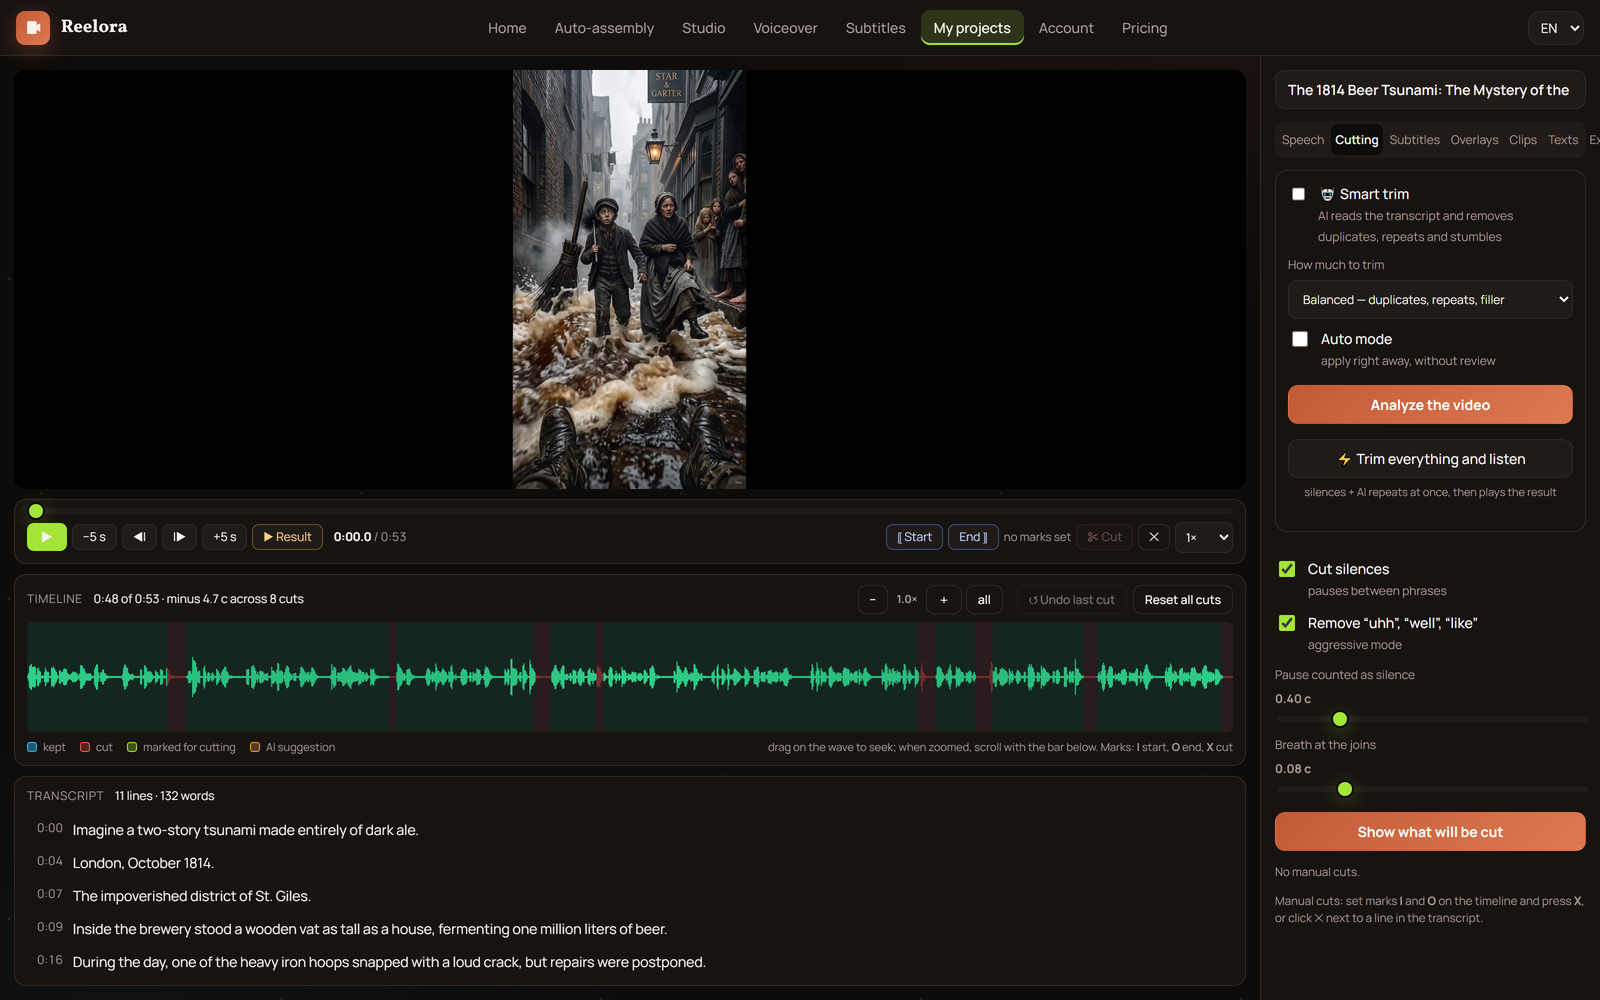1600x1000 pixels.
Task: Click the "kept" legend swatch
Action: click(x=32, y=747)
